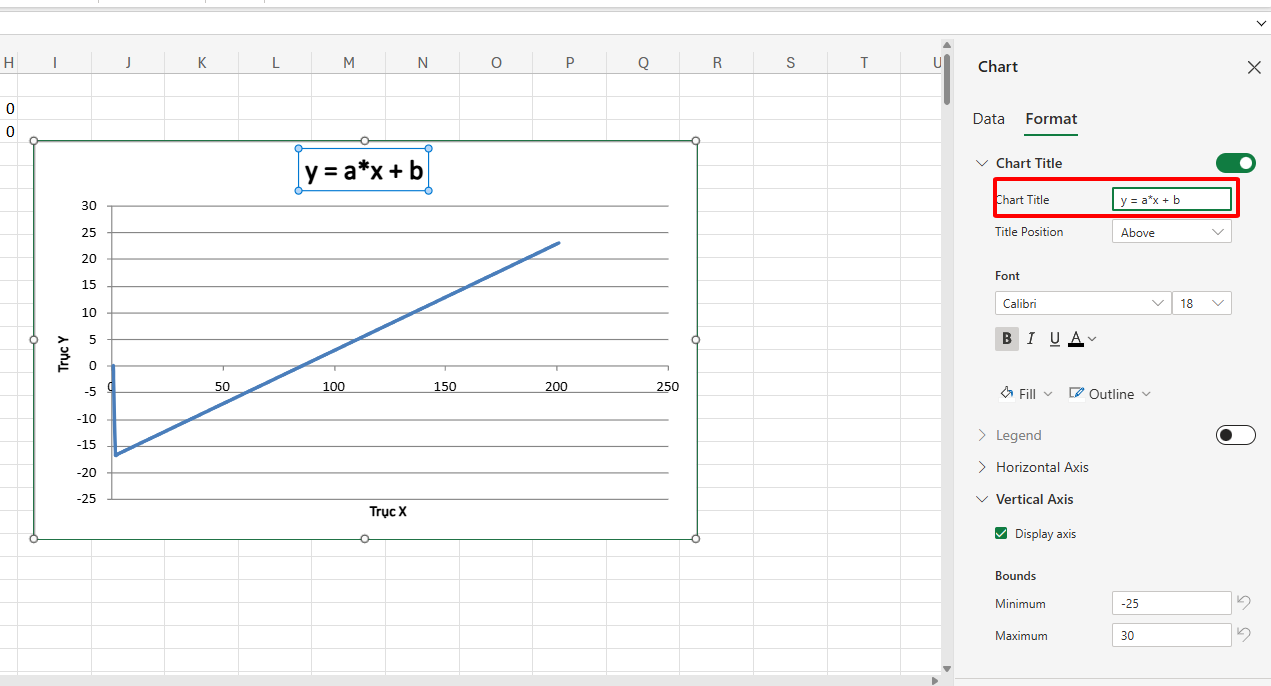Viewport: 1271px width, 686px height.
Task: Toggle Bold formatting
Action: point(1007,339)
